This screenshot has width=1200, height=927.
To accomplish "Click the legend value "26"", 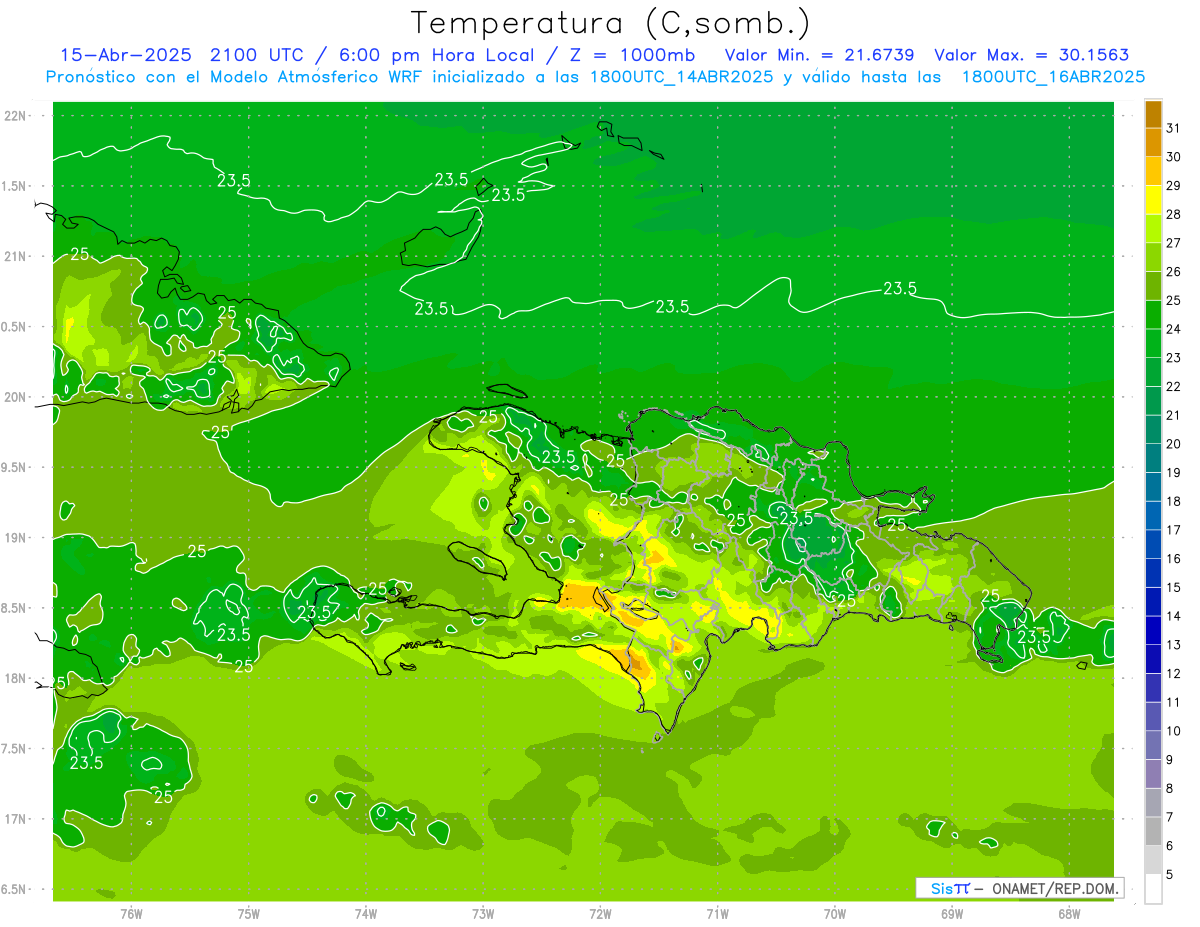I will (x=1173, y=272).
